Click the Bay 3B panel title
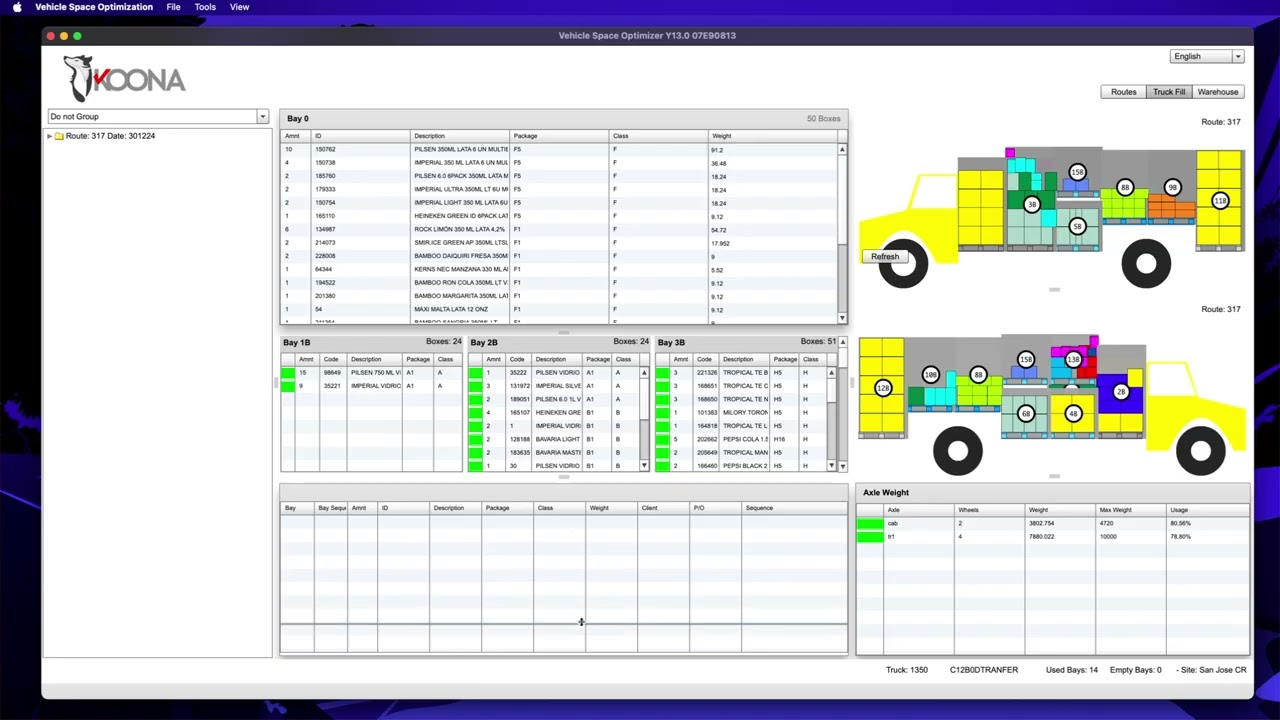 coord(671,343)
